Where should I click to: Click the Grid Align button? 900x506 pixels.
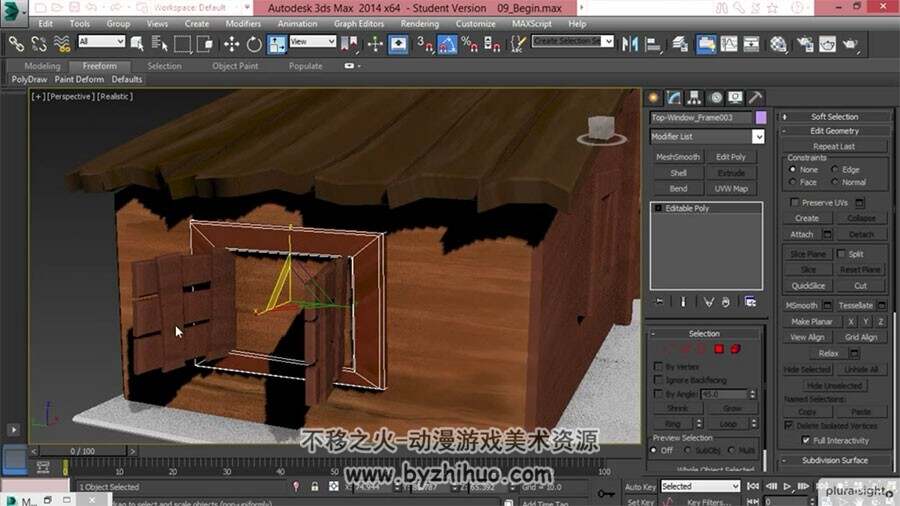point(861,337)
